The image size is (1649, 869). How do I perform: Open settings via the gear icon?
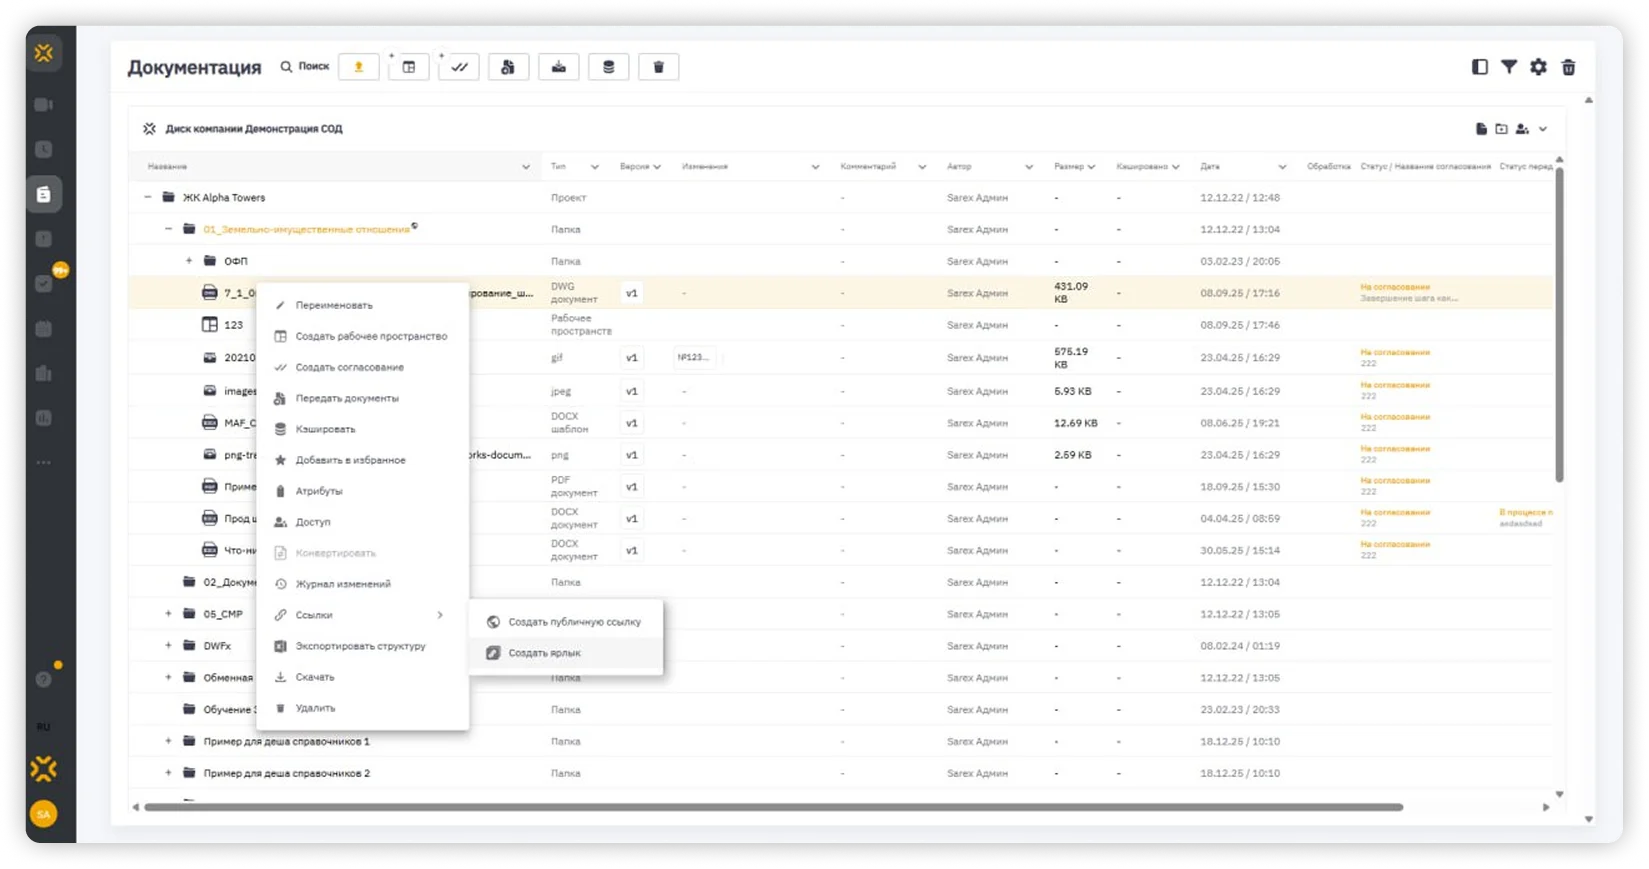(1538, 67)
